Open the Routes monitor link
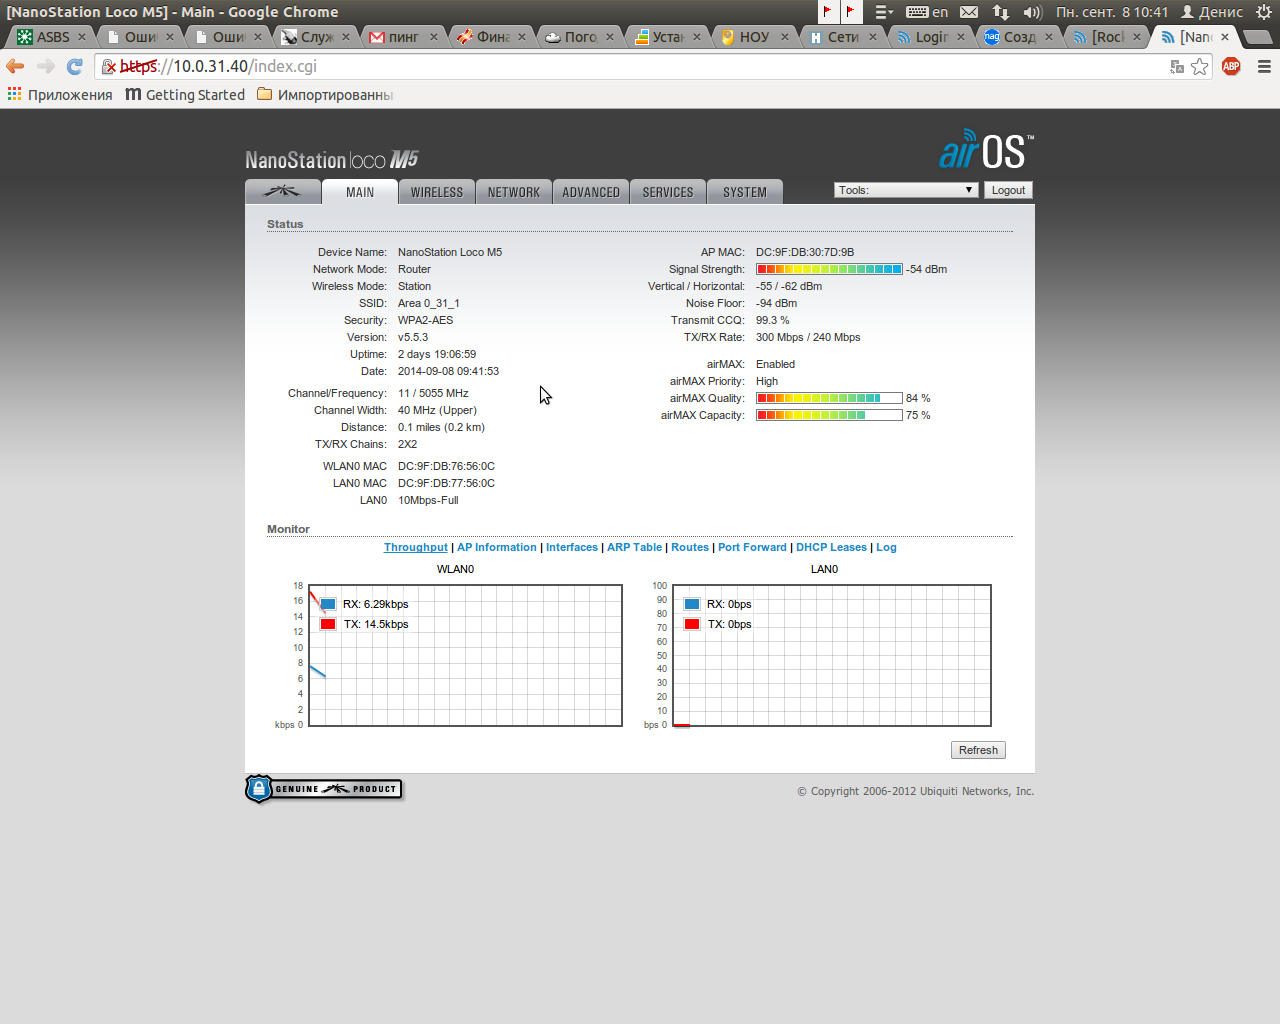 (690, 547)
